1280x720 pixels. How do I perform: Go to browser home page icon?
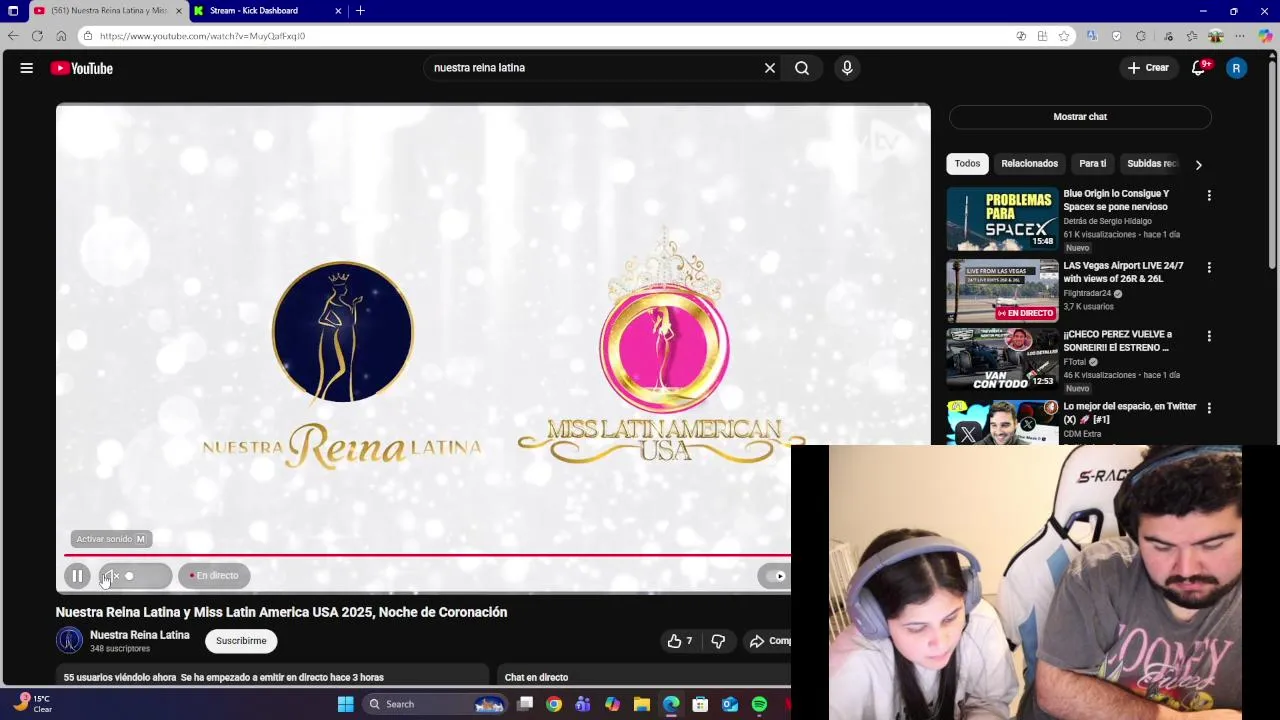pos(61,36)
